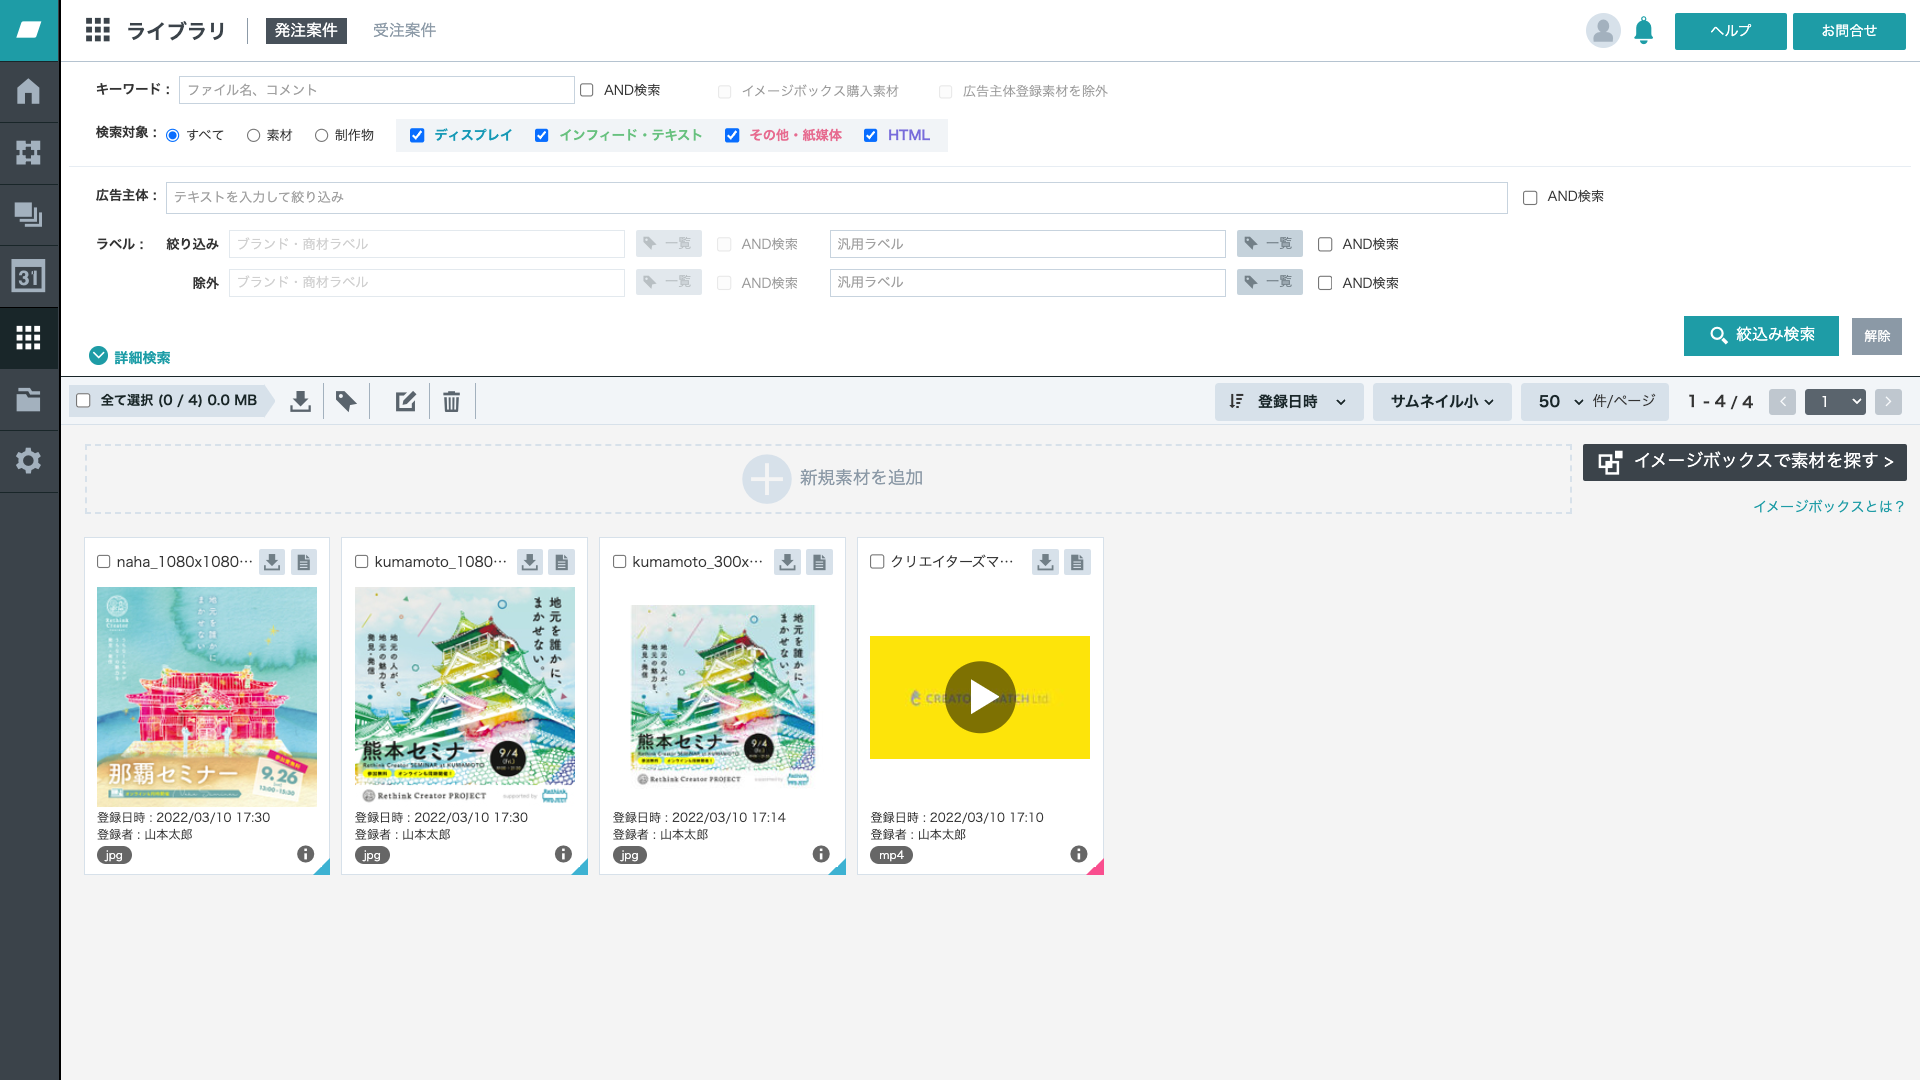Download selected items from toolbar
The image size is (1920, 1080).
pos(300,401)
